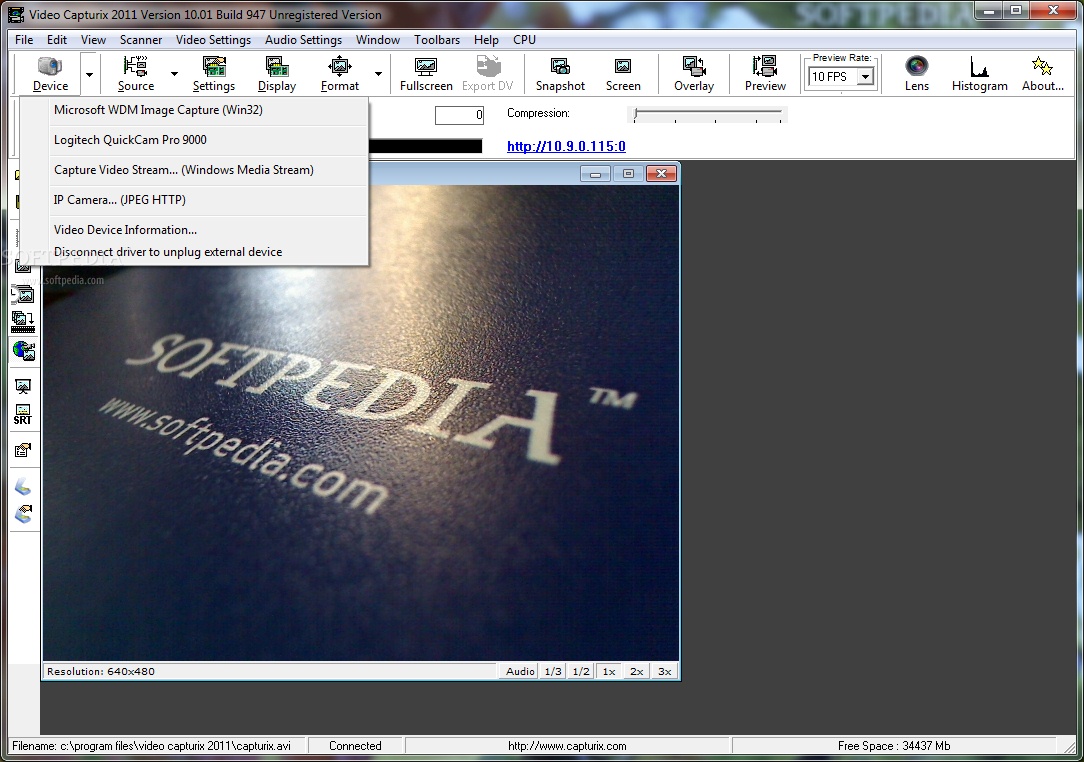Viewport: 1084px width, 762px height.
Task: Choose Capture Video Stream (Windows Media Stream)
Action: [194, 169]
